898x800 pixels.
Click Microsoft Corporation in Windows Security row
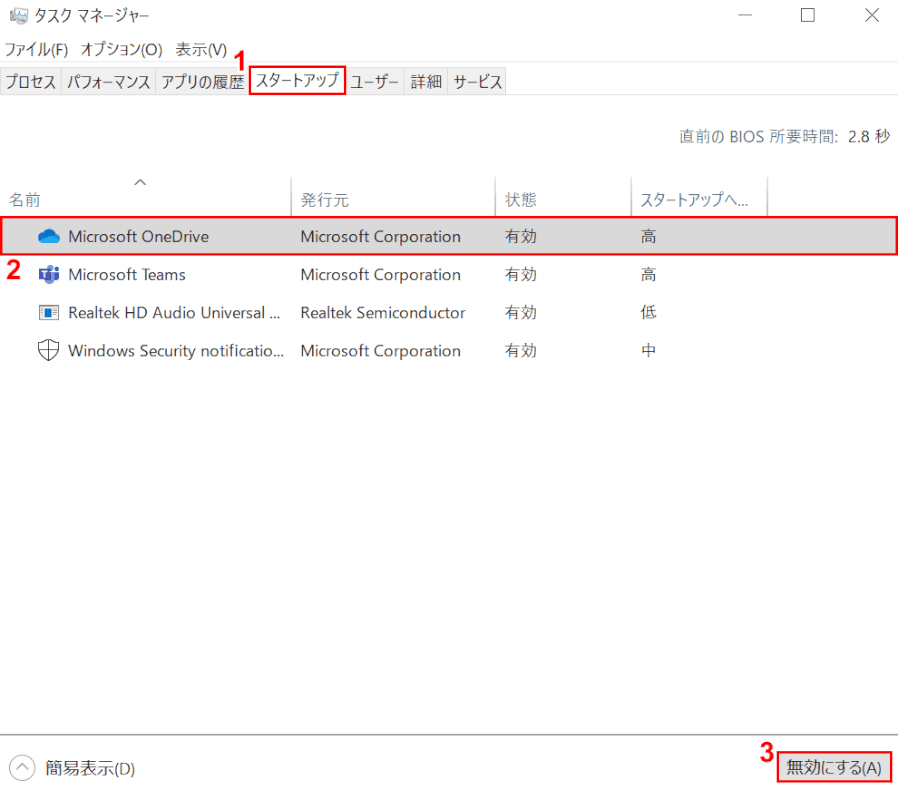(380, 350)
